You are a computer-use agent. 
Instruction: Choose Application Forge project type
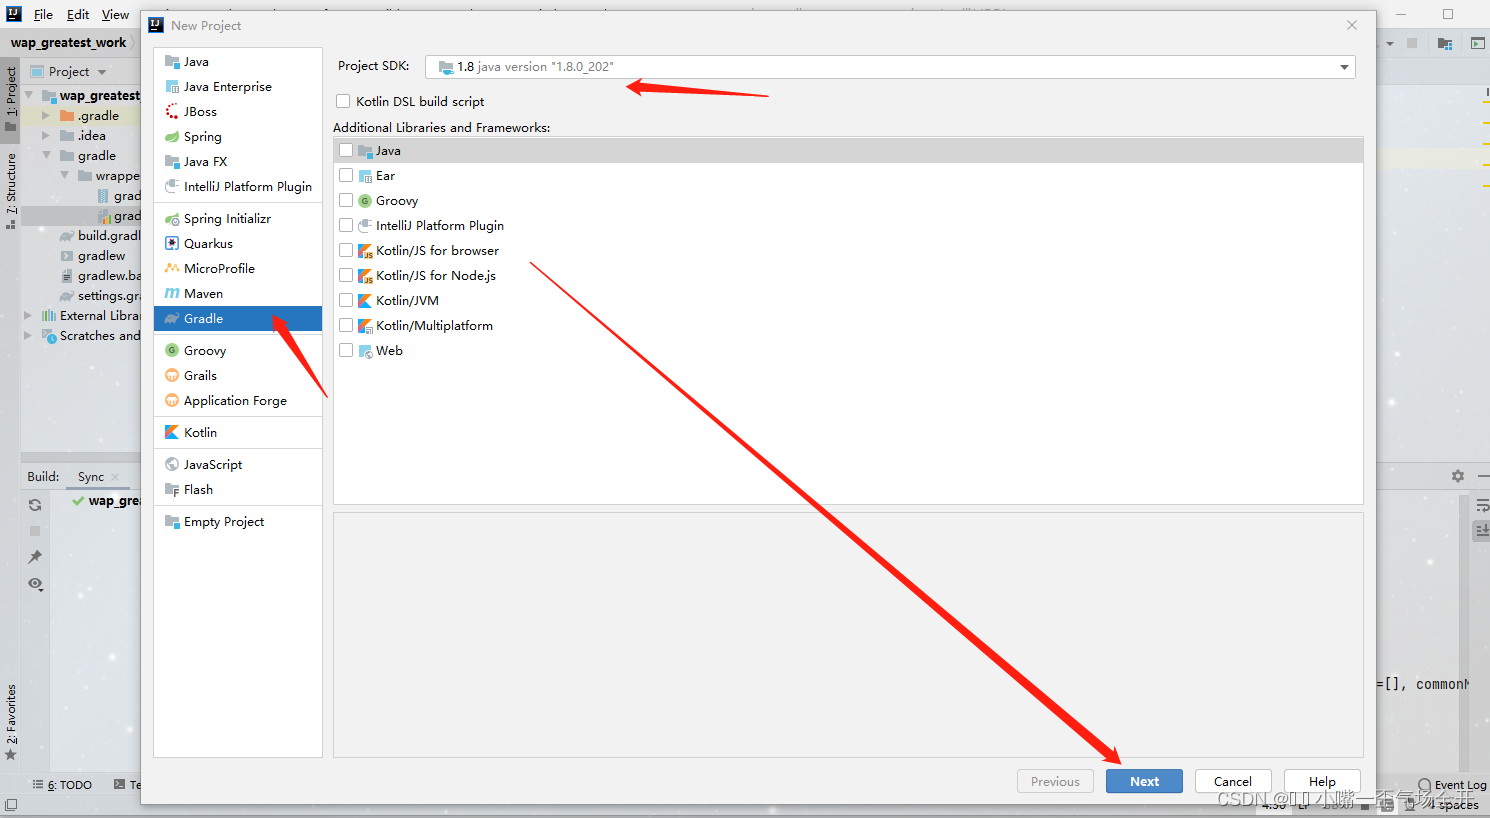point(238,401)
